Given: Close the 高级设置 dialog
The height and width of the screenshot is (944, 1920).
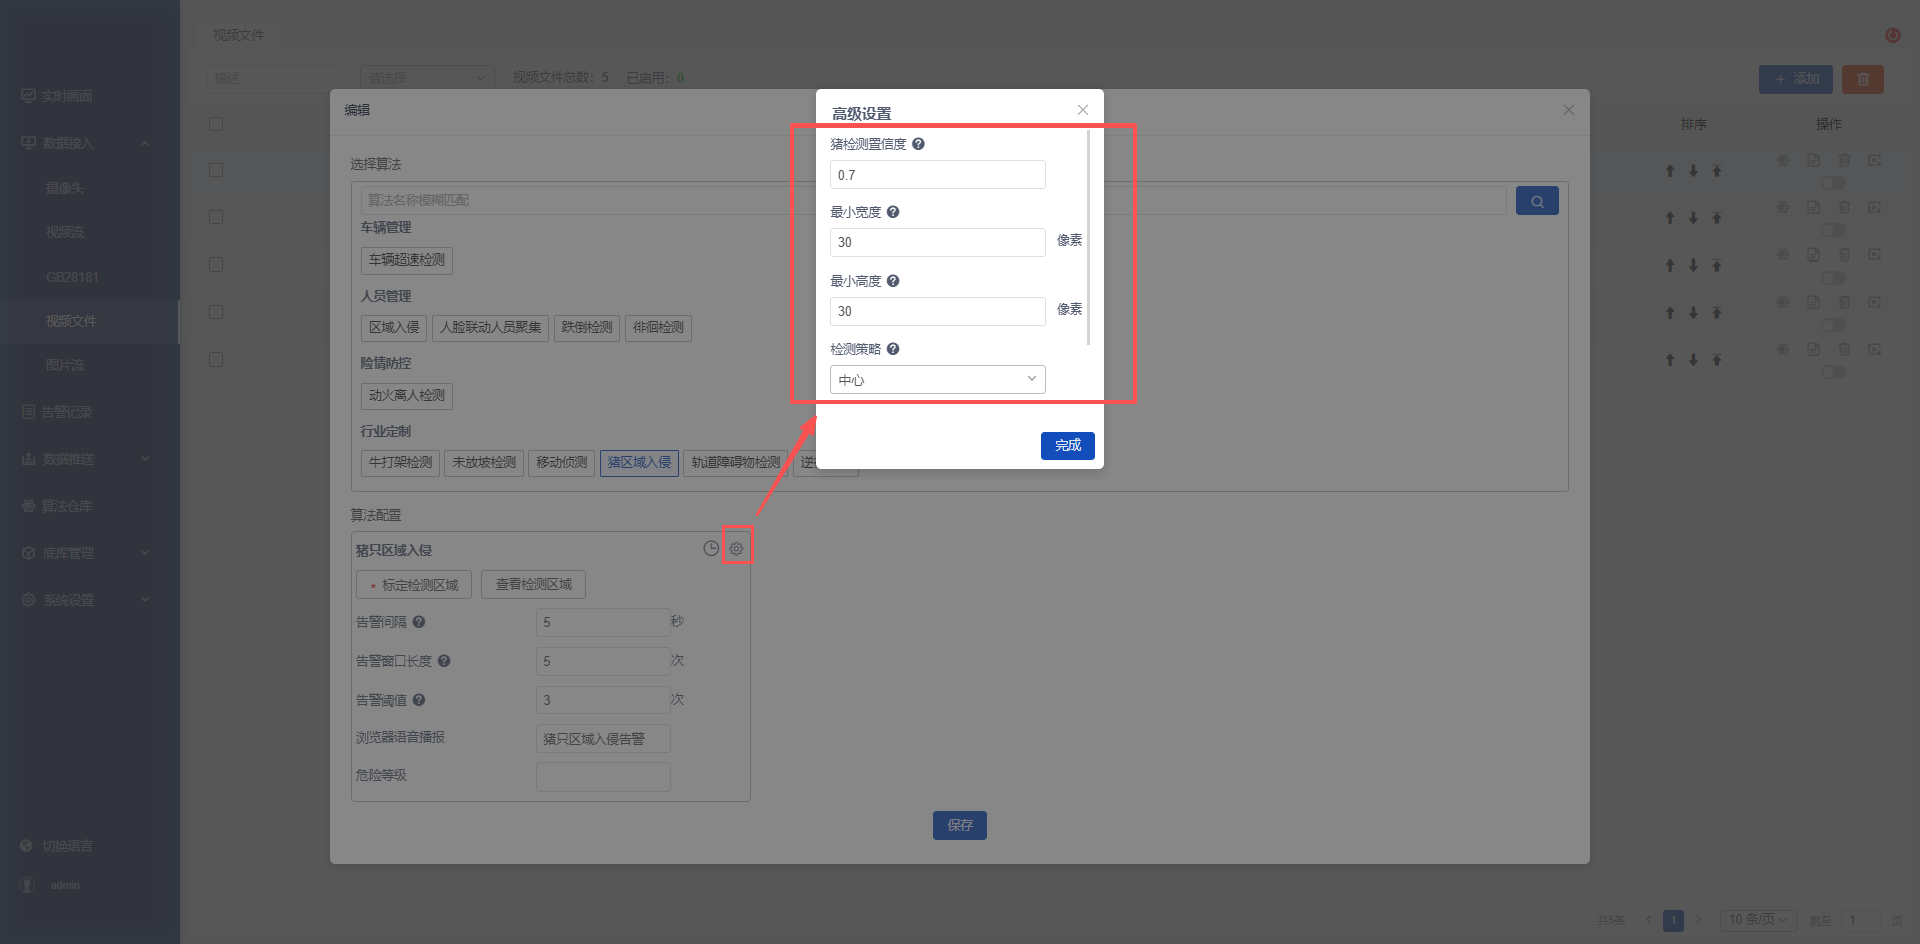Looking at the screenshot, I should click(1083, 110).
